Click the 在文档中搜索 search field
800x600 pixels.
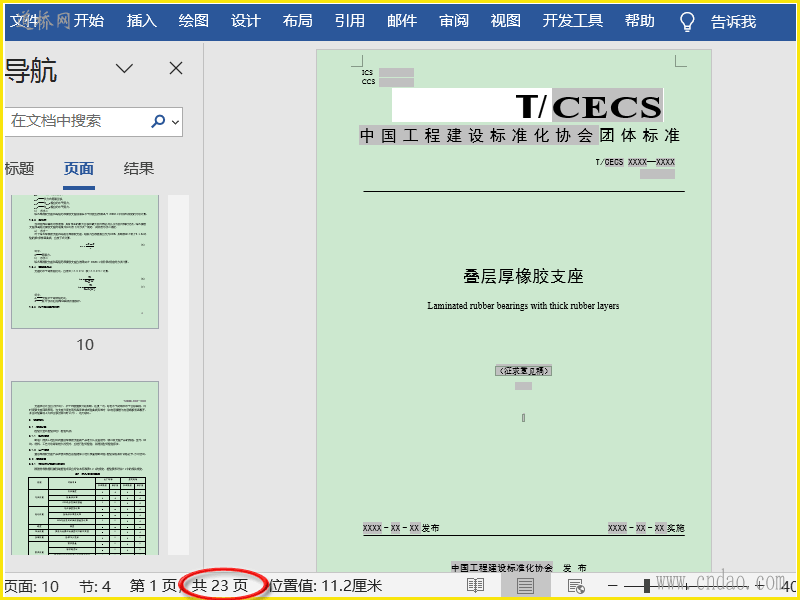[x=77, y=121]
